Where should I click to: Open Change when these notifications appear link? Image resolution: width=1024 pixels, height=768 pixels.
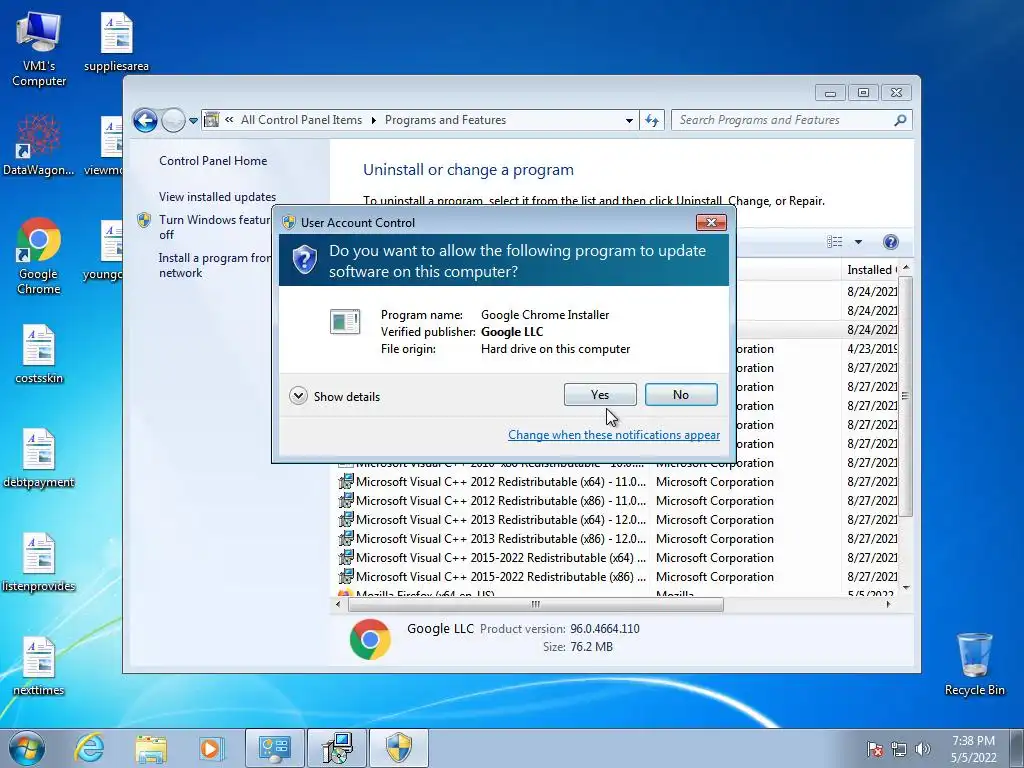click(x=614, y=435)
